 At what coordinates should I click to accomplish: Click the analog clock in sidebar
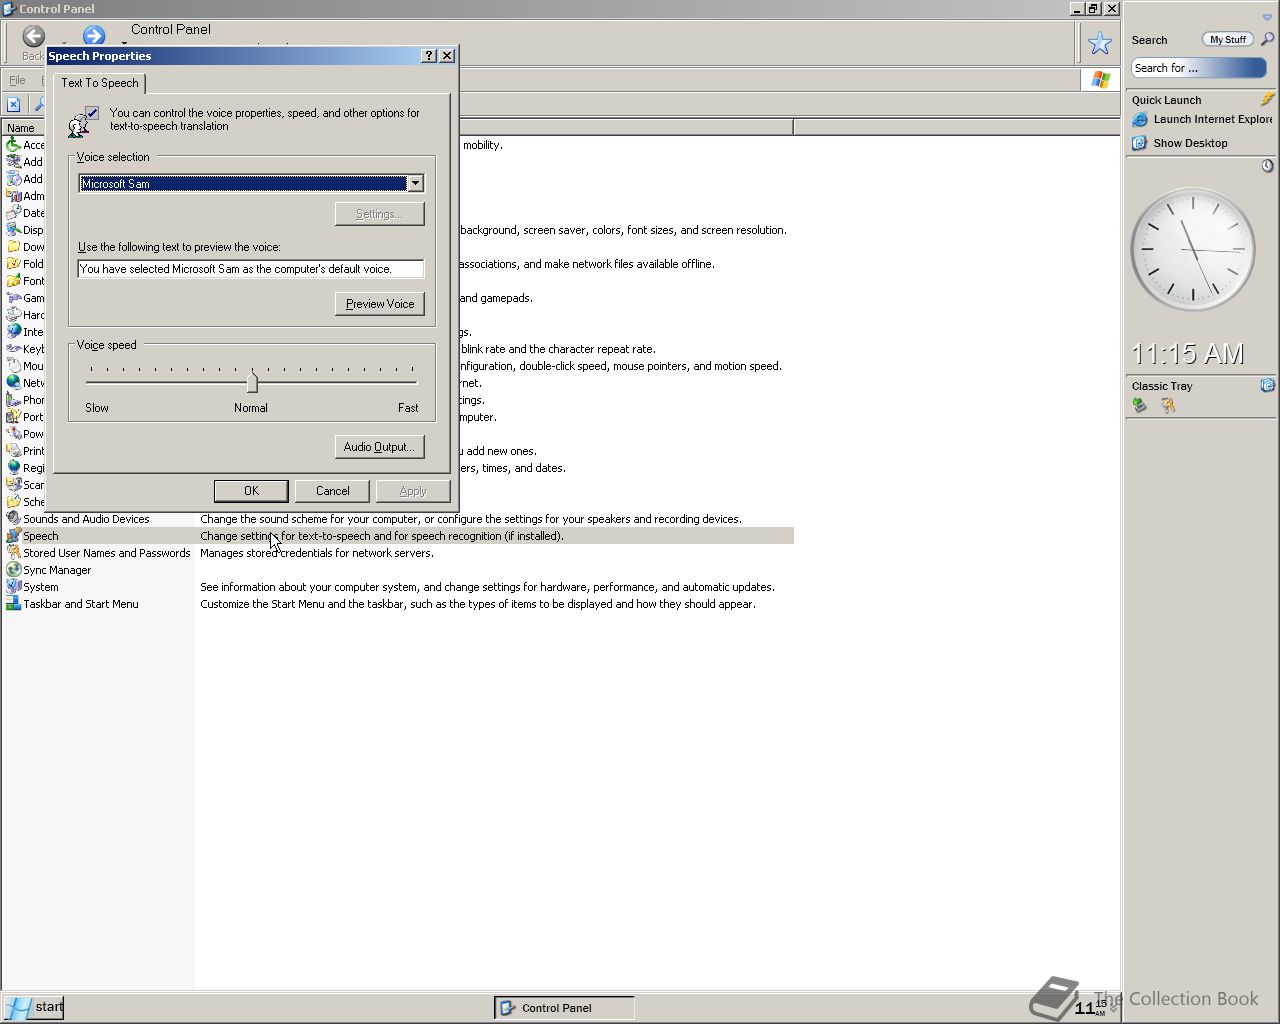(1193, 250)
